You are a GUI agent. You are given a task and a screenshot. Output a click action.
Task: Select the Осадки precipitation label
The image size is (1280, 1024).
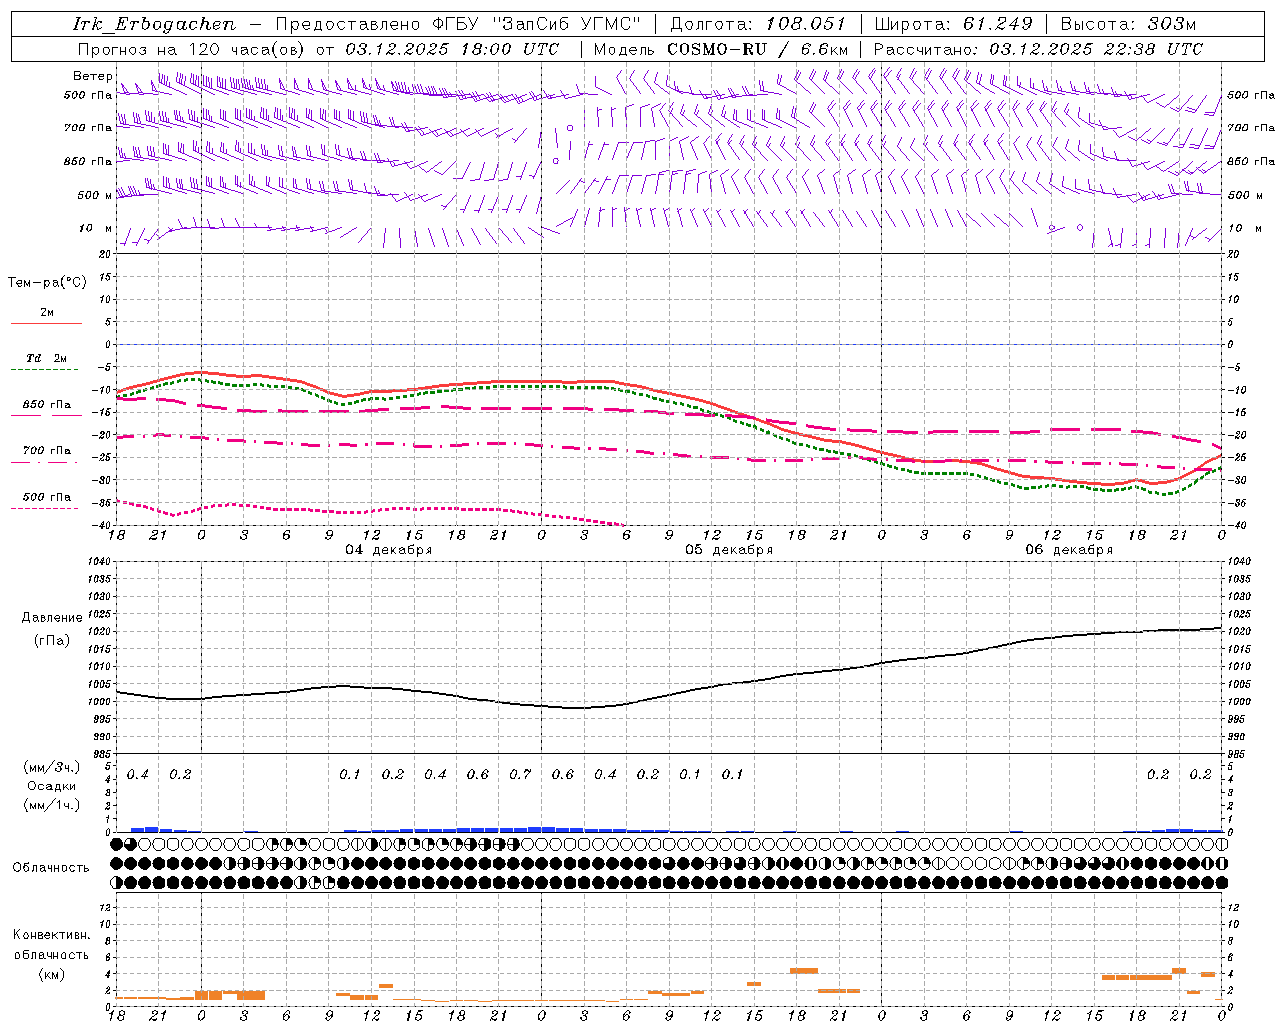[x=52, y=786]
